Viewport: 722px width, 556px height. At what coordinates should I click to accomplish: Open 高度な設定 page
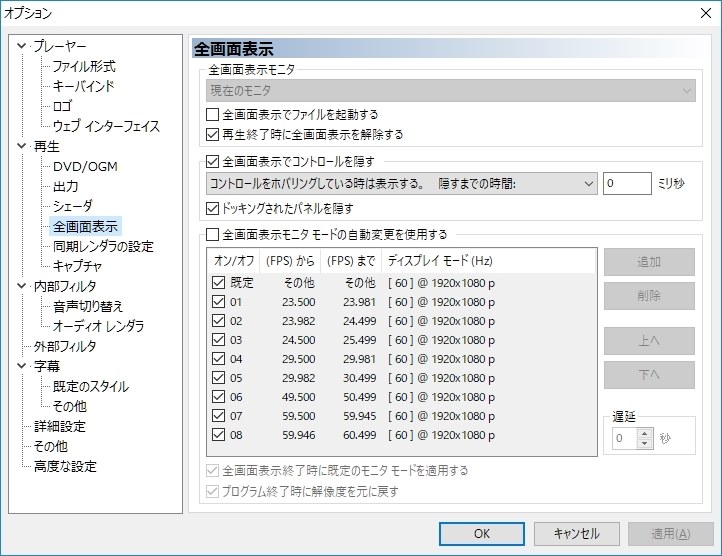tap(65, 467)
